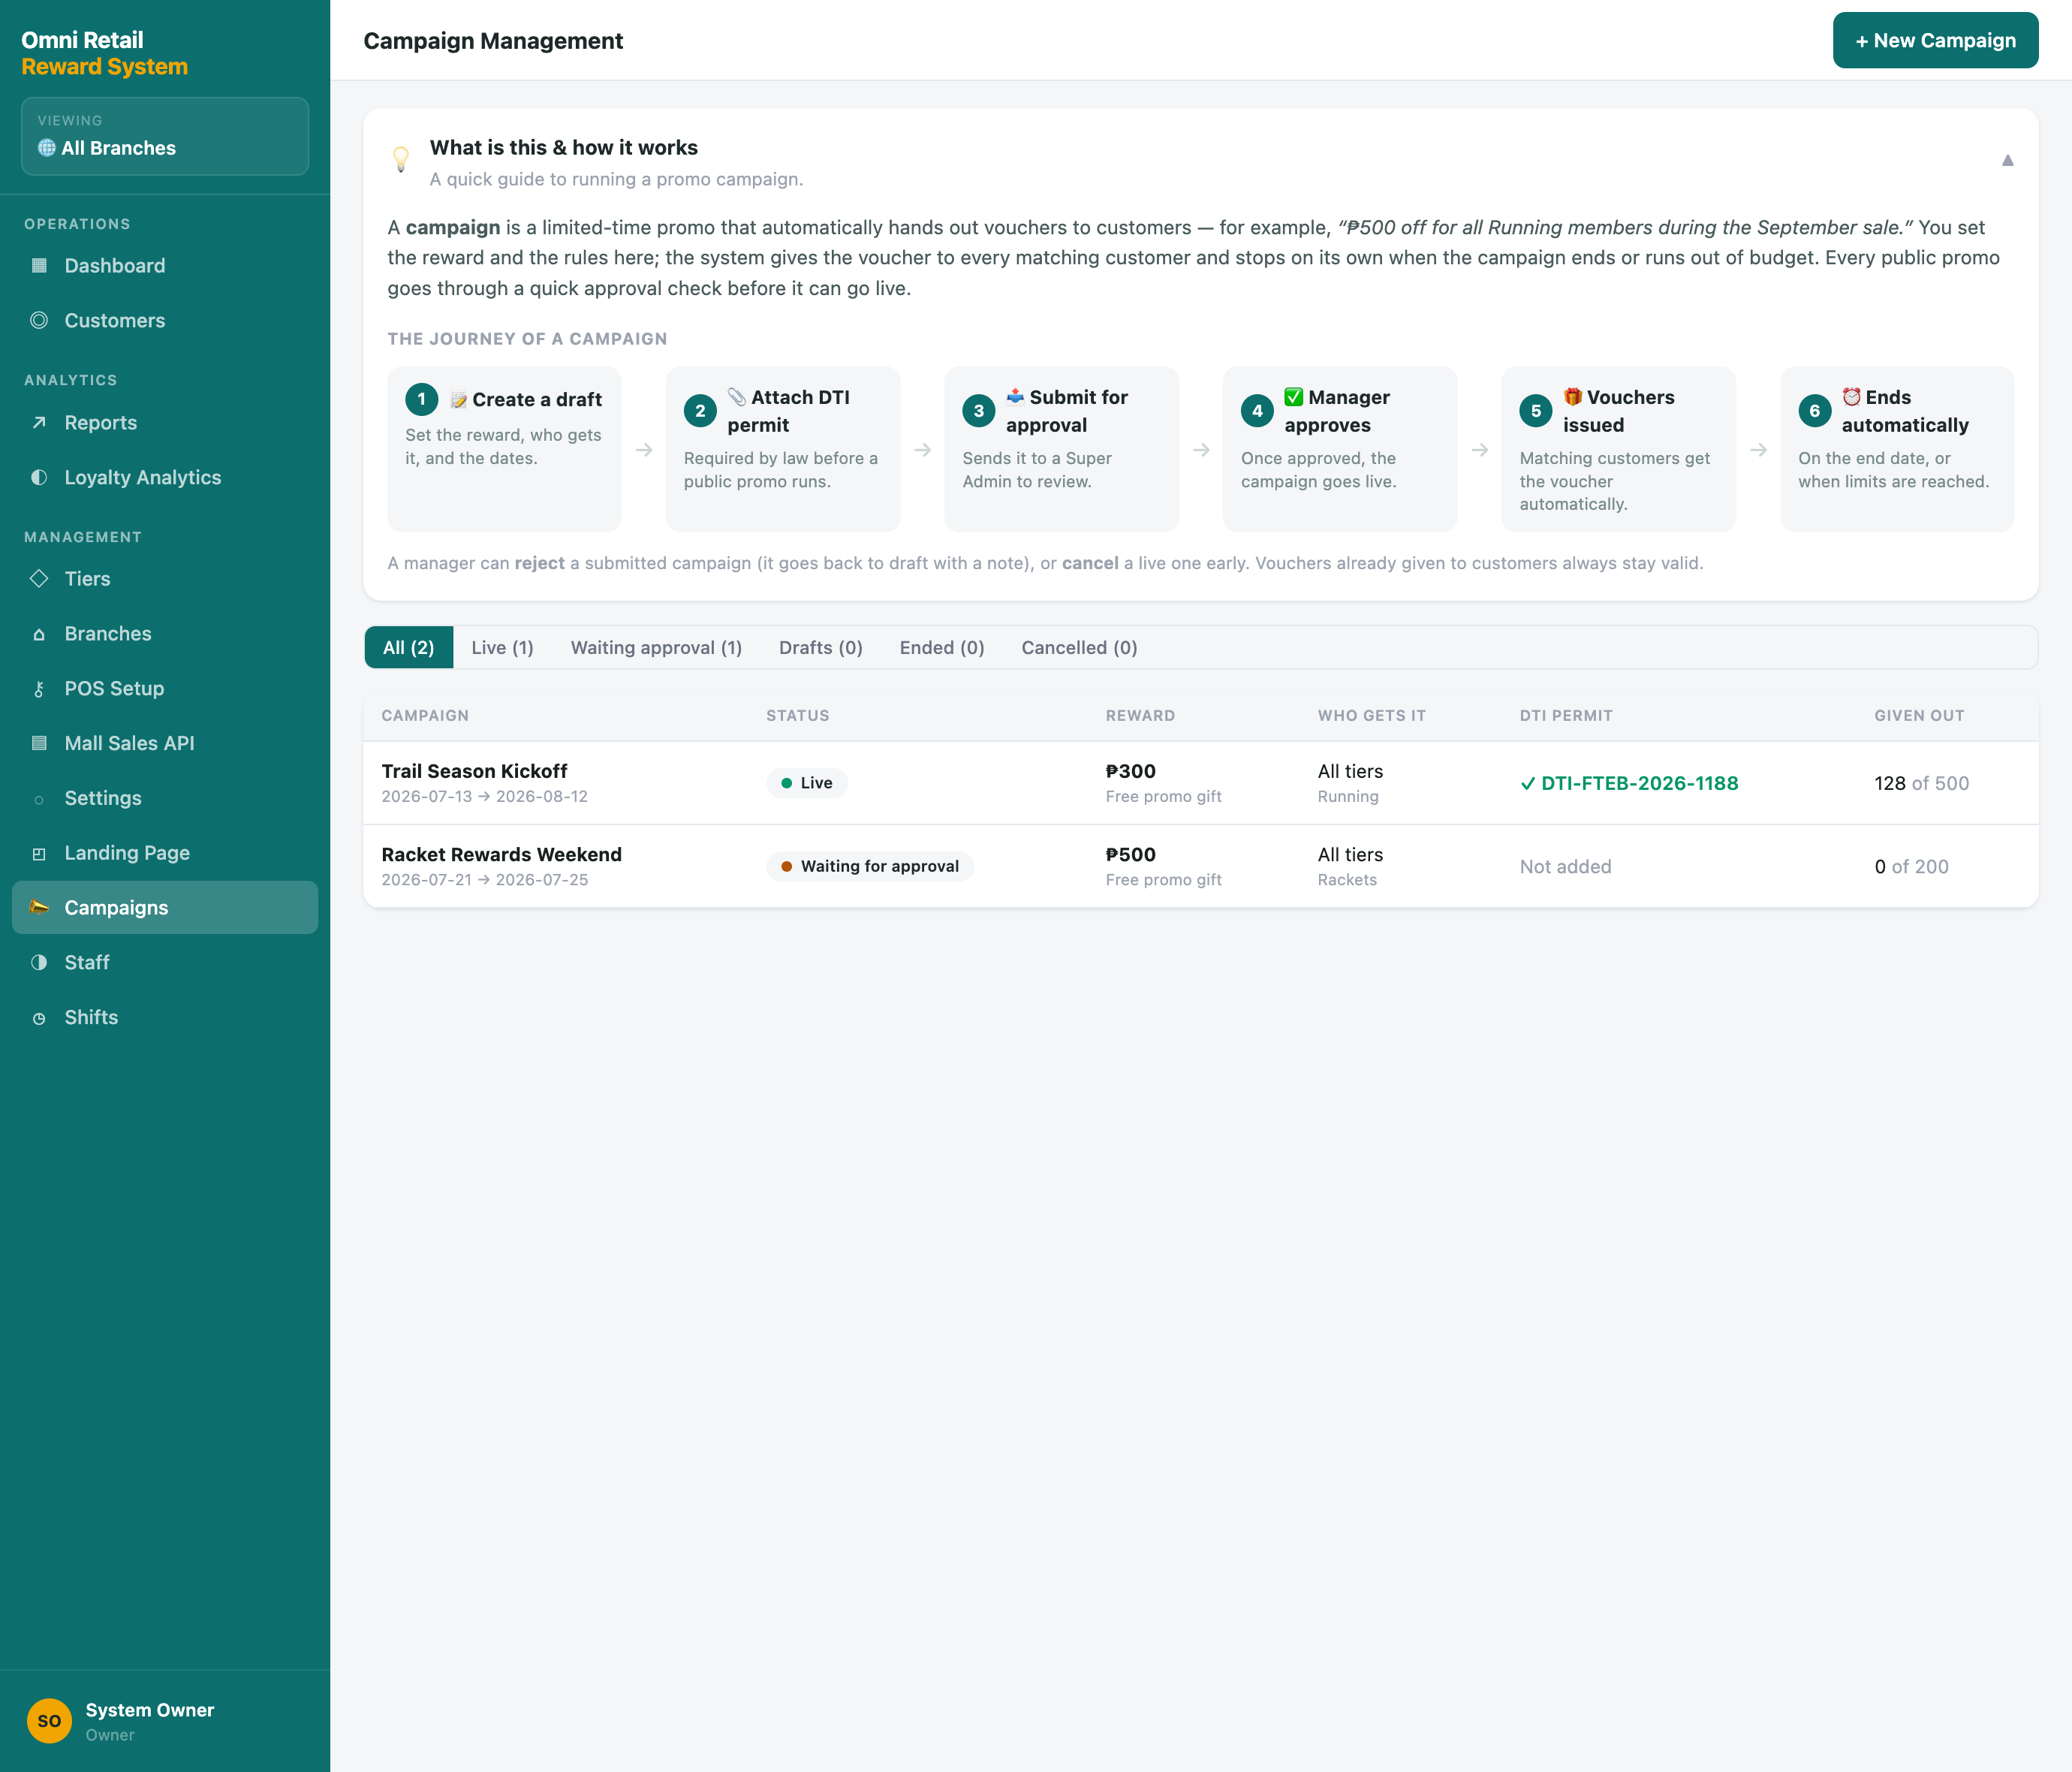Click the Waiting for approval badge
The width and height of the screenshot is (2072, 1772).
(x=870, y=866)
